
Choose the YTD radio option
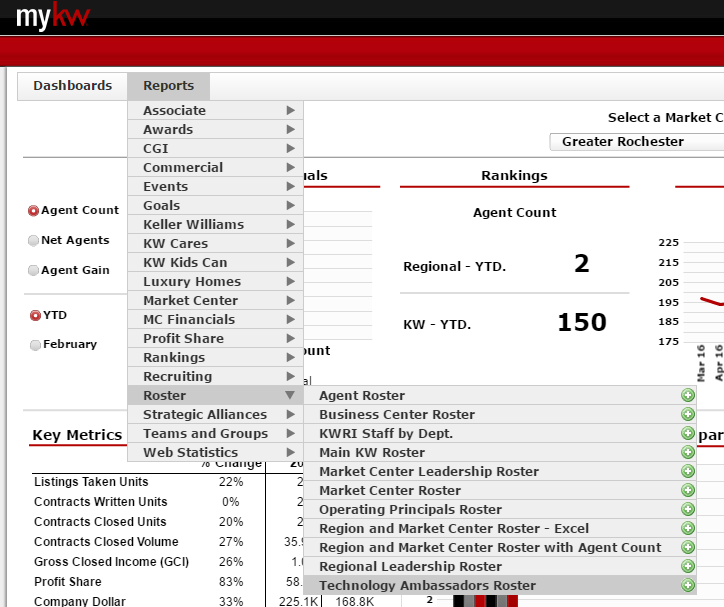point(35,315)
